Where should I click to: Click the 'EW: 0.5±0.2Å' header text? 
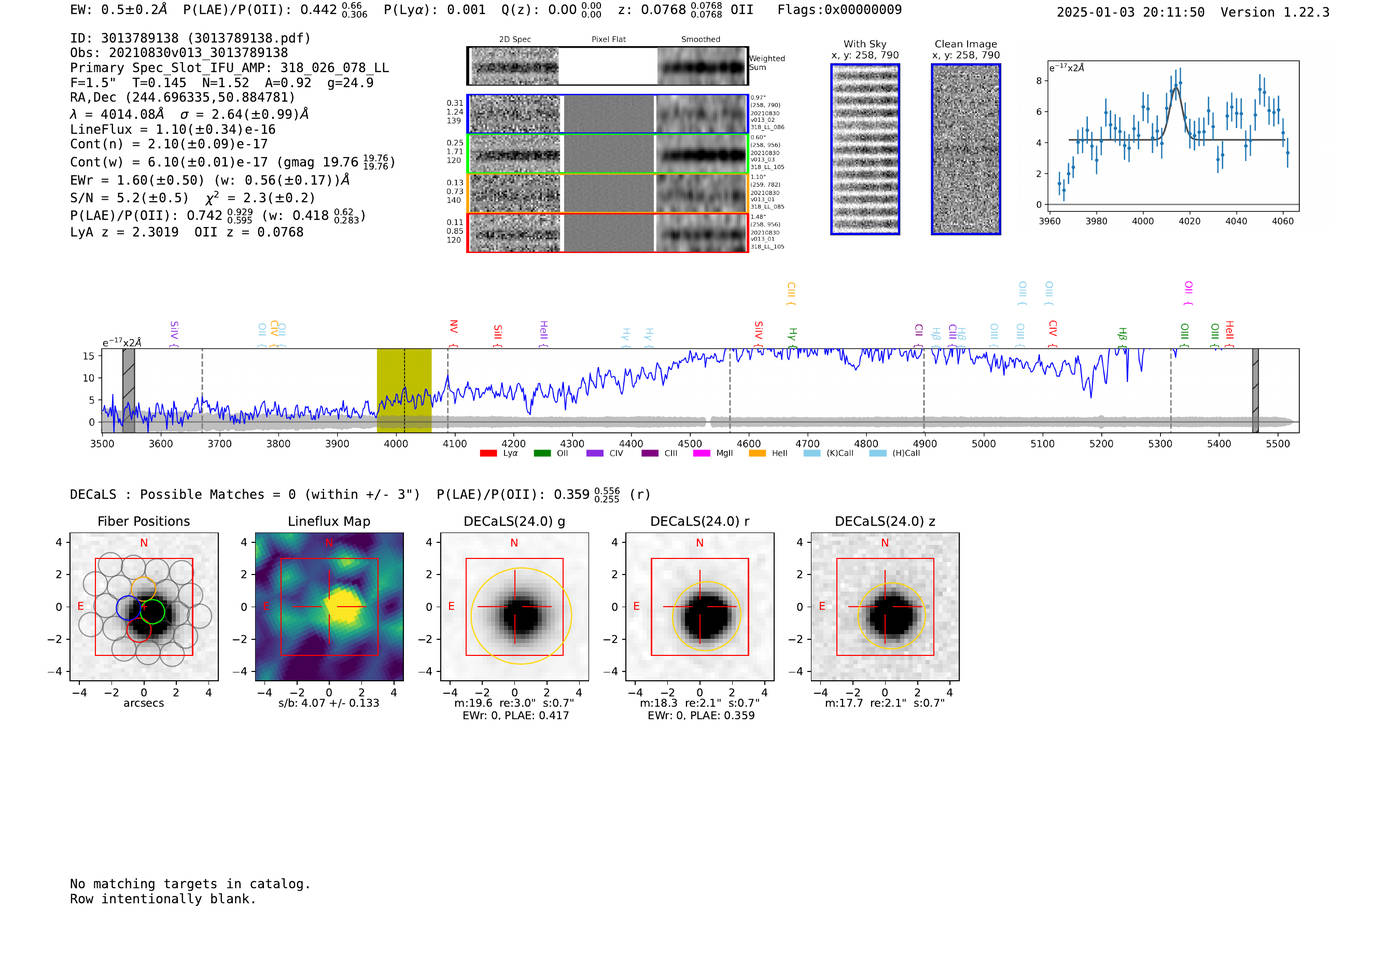[119, 10]
